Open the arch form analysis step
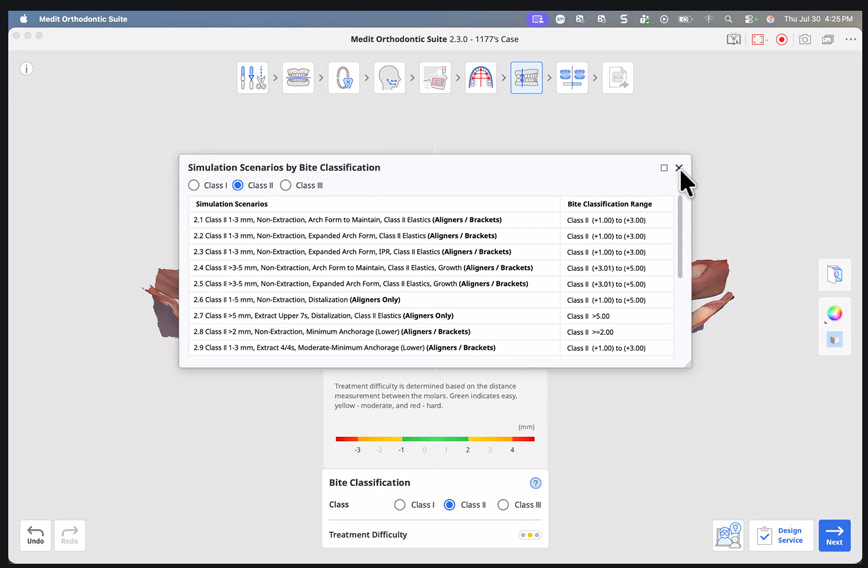The height and width of the screenshot is (568, 868). pos(480,78)
